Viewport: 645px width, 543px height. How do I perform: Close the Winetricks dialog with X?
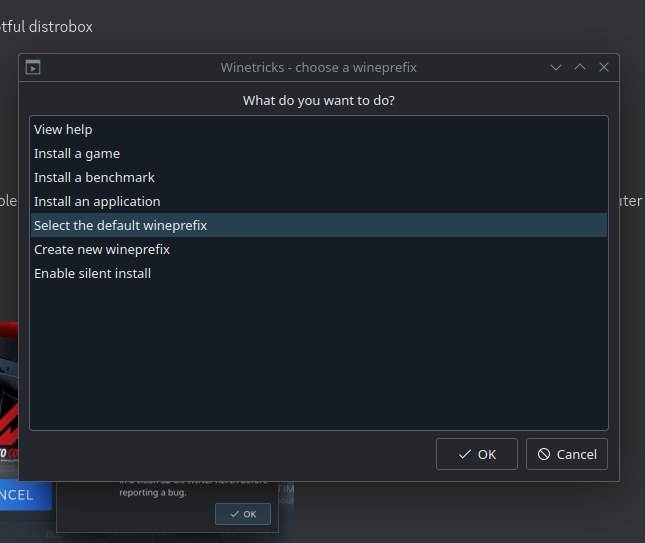click(x=604, y=67)
